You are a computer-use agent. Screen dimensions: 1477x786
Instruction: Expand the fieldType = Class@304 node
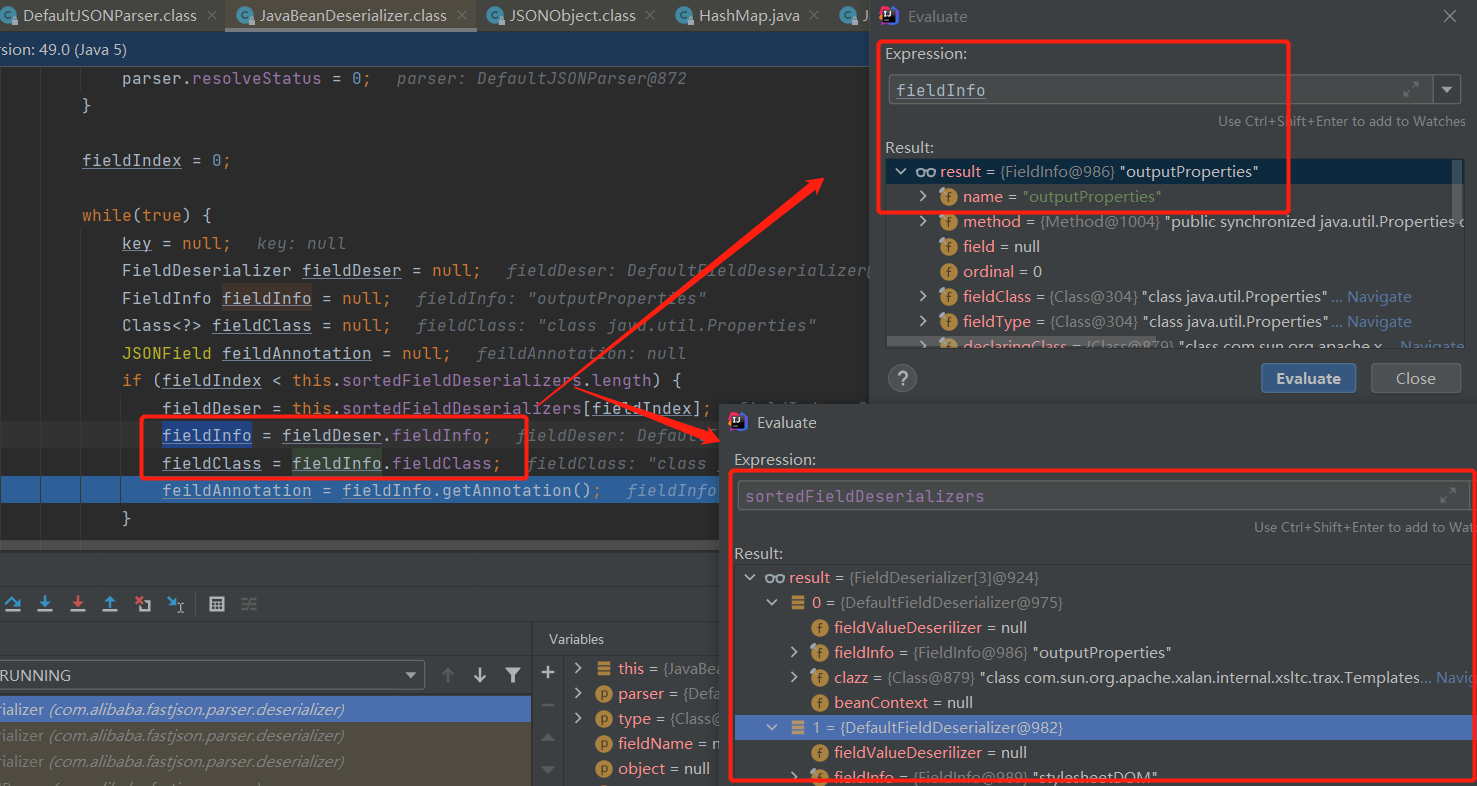point(924,322)
